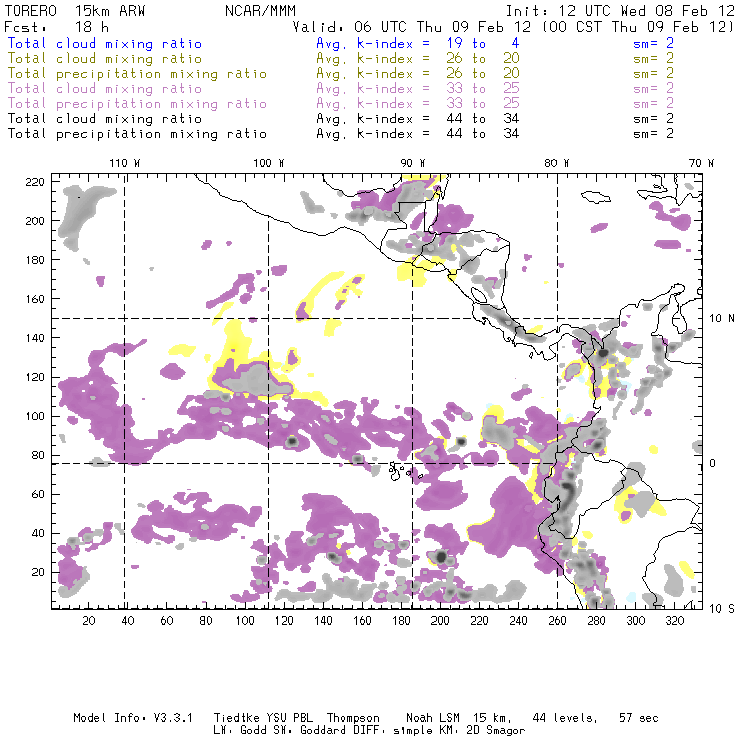Click the "110 W" longitude label
This screenshot has height=740, width=740.
point(125,163)
